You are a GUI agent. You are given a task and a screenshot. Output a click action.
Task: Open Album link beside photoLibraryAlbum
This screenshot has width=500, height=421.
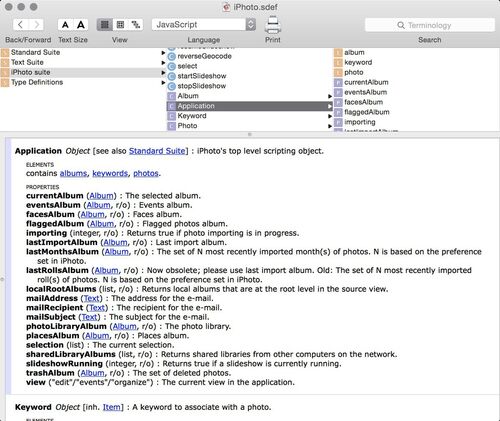tap(124, 326)
